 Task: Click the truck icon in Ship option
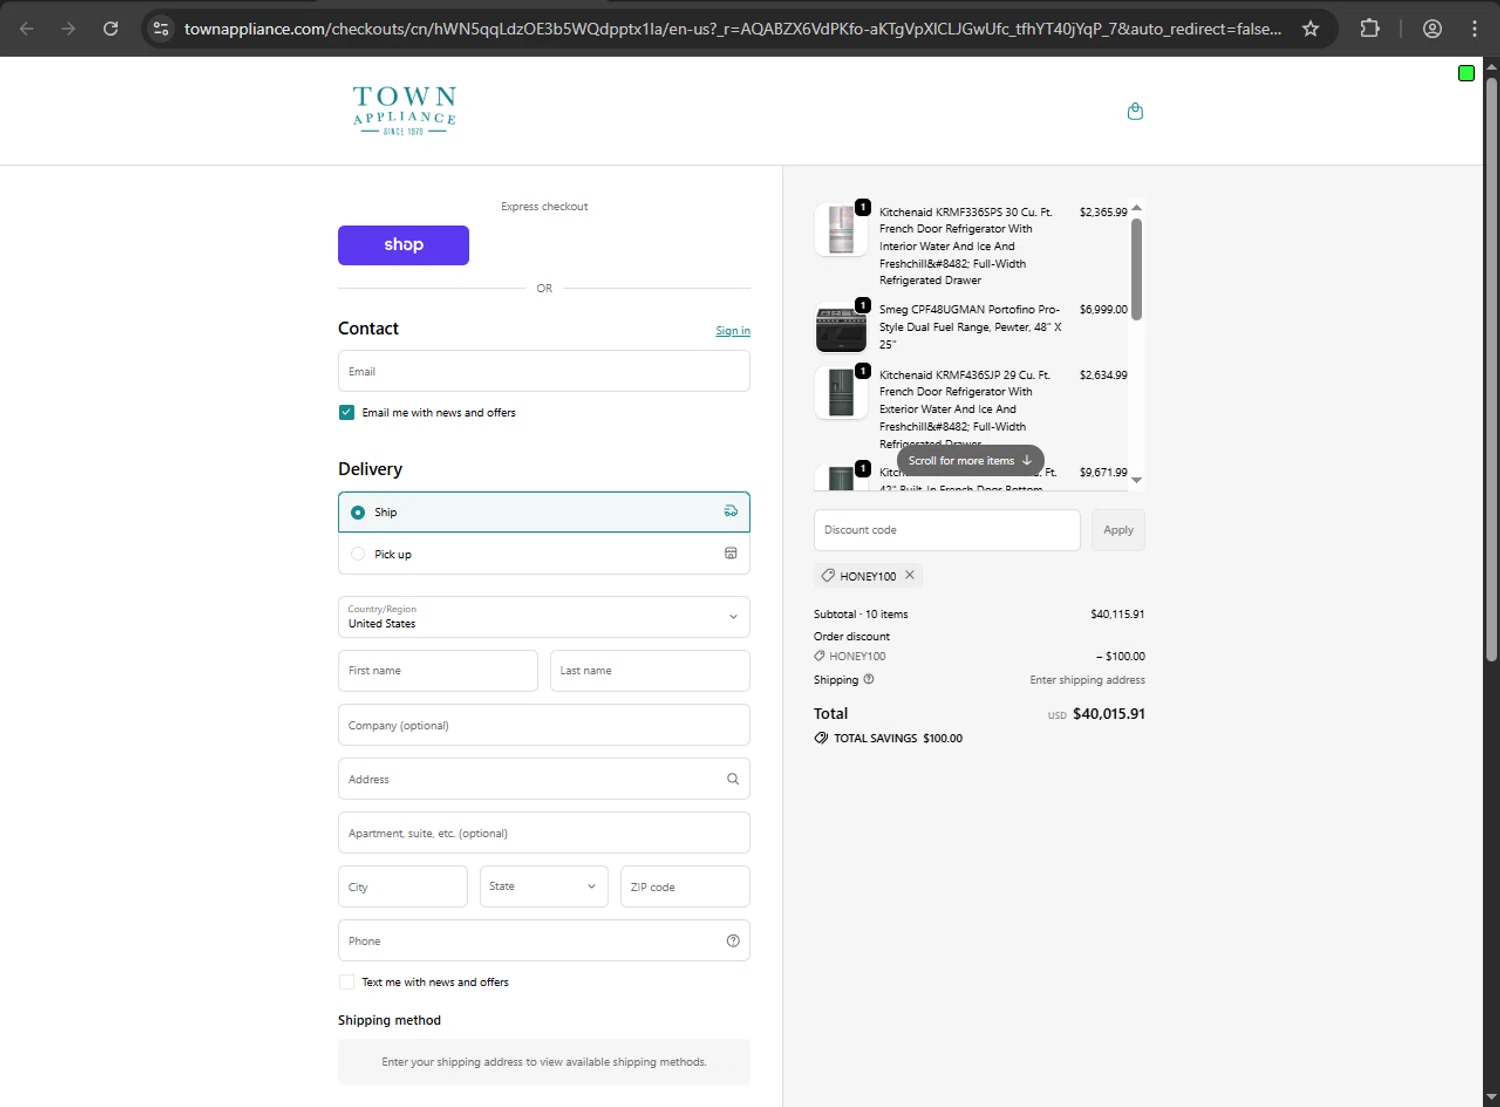pyautogui.click(x=731, y=511)
